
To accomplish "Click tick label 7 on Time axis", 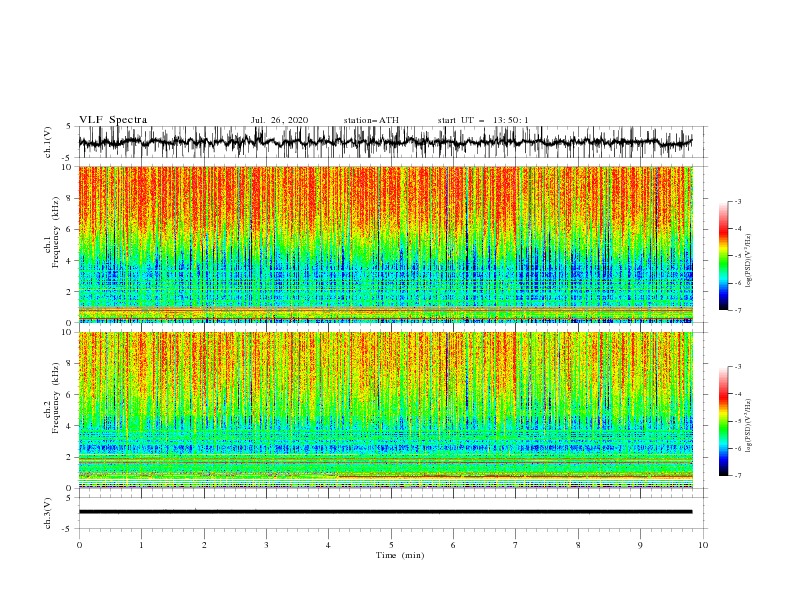I will click(516, 545).
